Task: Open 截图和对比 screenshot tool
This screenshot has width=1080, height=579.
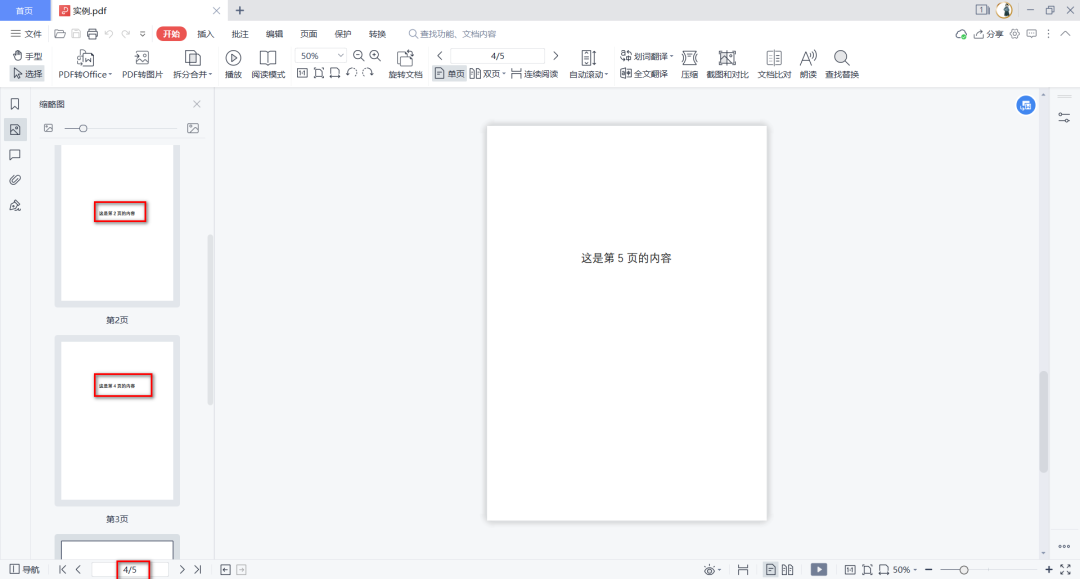Action: pos(727,65)
